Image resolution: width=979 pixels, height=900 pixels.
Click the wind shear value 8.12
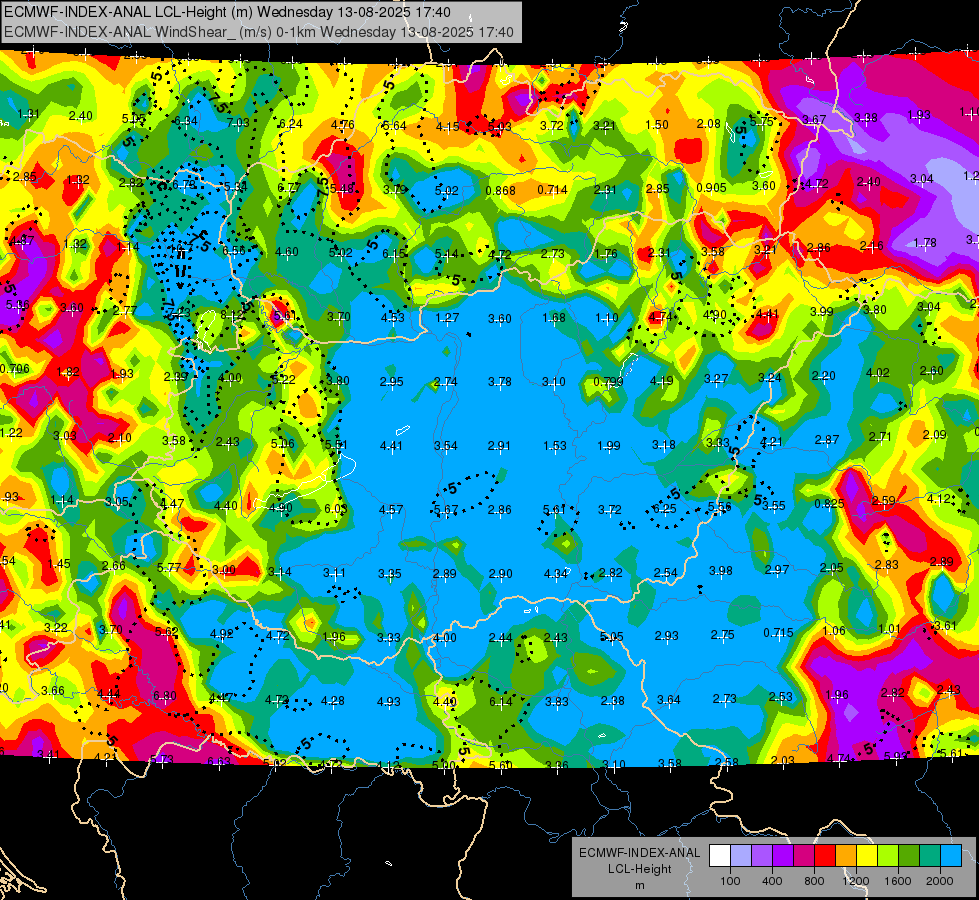pyautogui.click(x=232, y=315)
